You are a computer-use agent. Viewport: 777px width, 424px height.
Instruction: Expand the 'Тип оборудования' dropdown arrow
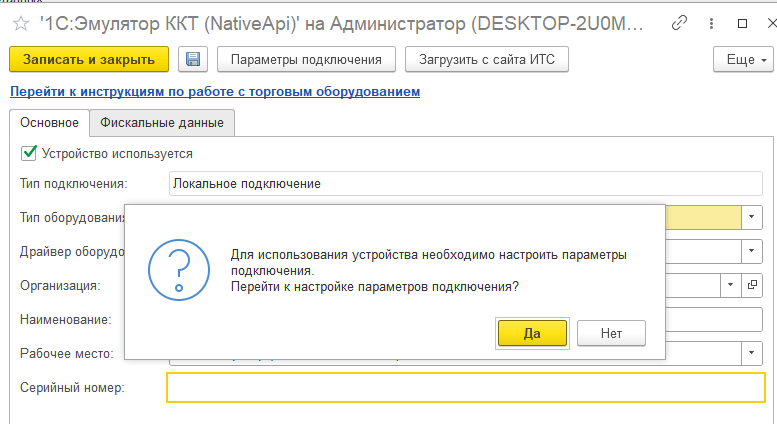[751, 217]
